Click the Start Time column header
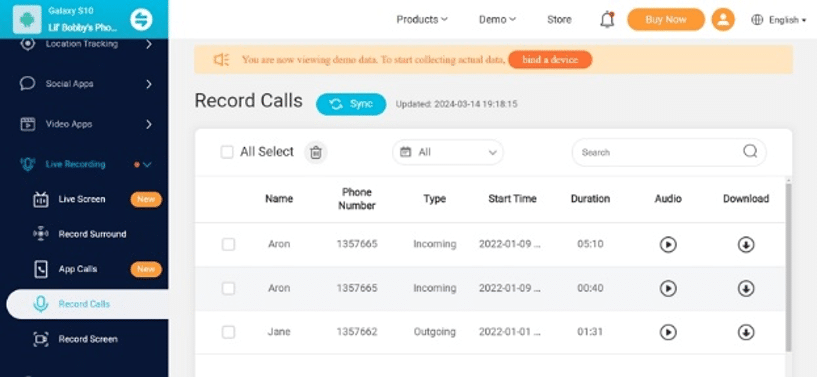 click(x=512, y=199)
